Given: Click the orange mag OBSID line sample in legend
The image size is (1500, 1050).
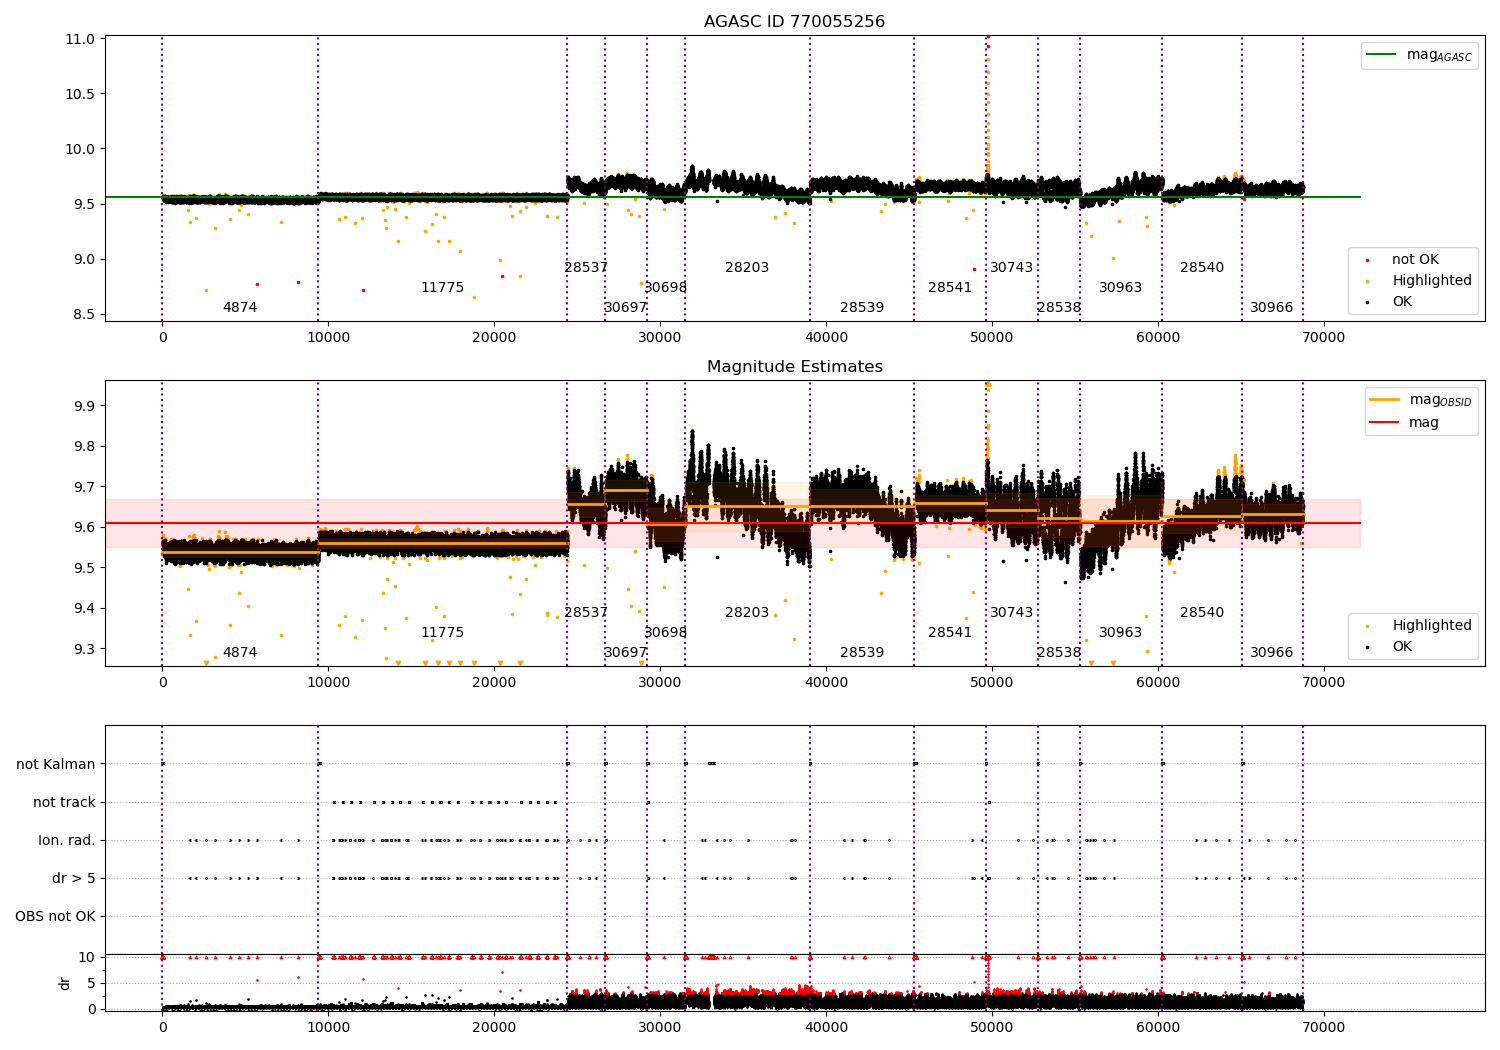Looking at the screenshot, I should (1384, 399).
